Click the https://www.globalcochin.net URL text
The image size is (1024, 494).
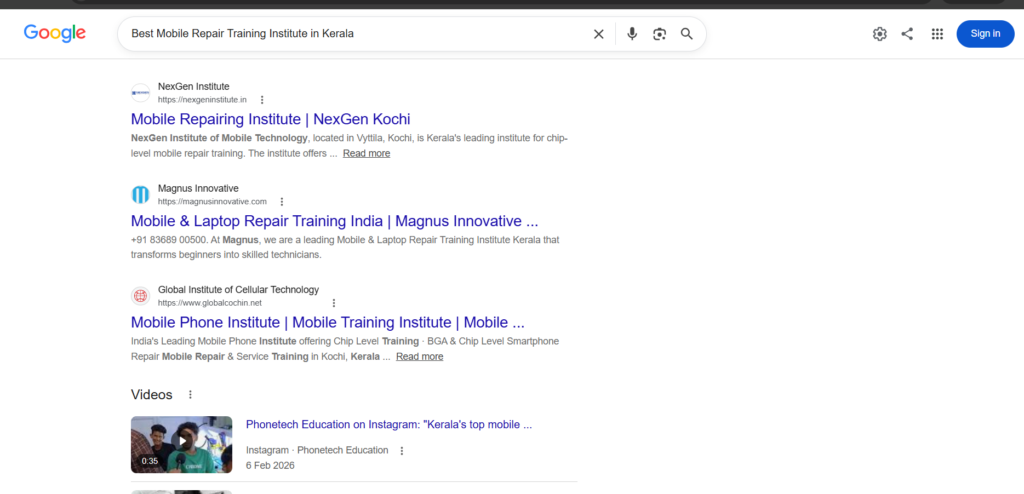(210, 303)
